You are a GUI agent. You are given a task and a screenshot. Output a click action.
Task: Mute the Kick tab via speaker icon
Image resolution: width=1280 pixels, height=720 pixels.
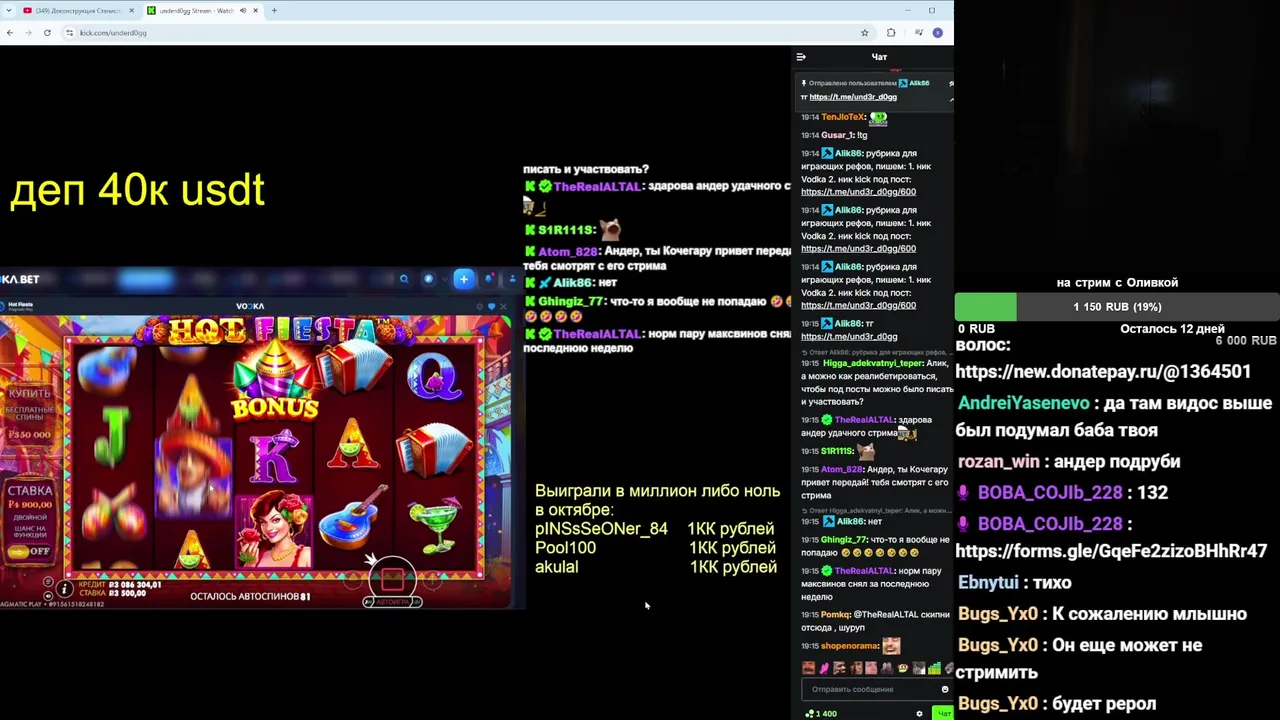click(x=243, y=11)
